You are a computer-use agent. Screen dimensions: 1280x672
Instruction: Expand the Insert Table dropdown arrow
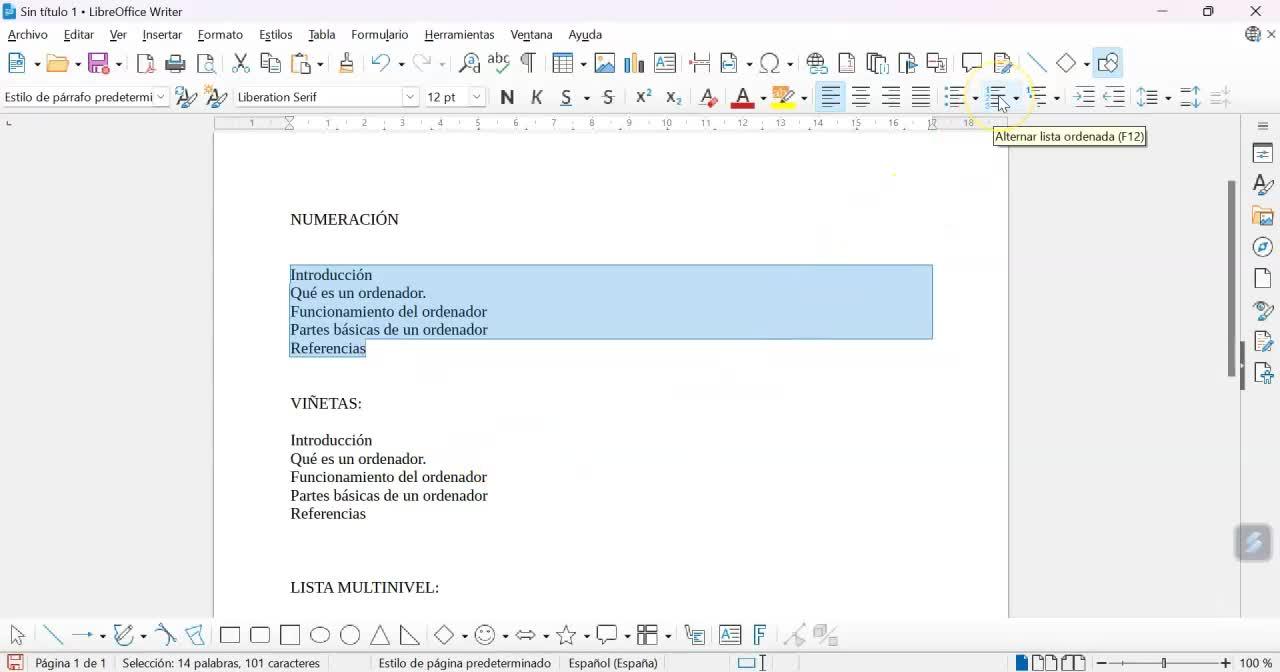tap(583, 64)
